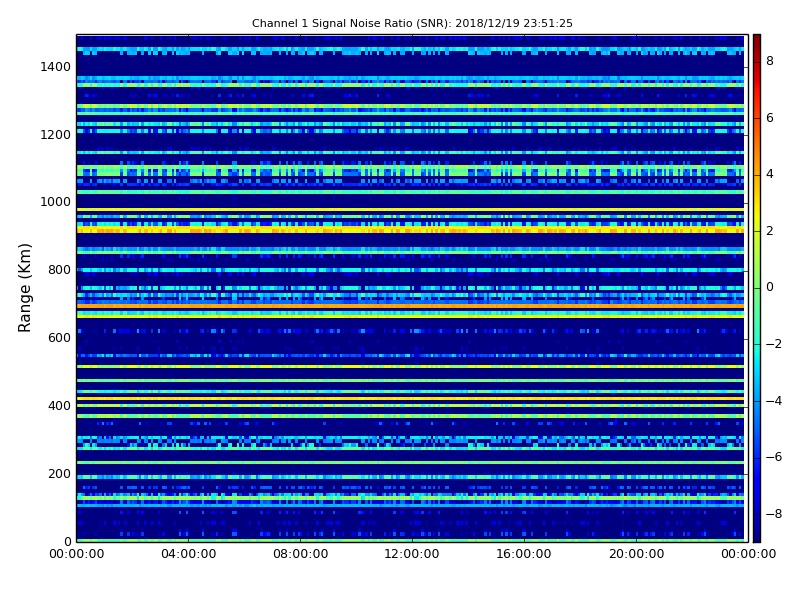The height and width of the screenshot is (600, 800).
Task: Click the colorbar label −8
Action: coord(774,514)
